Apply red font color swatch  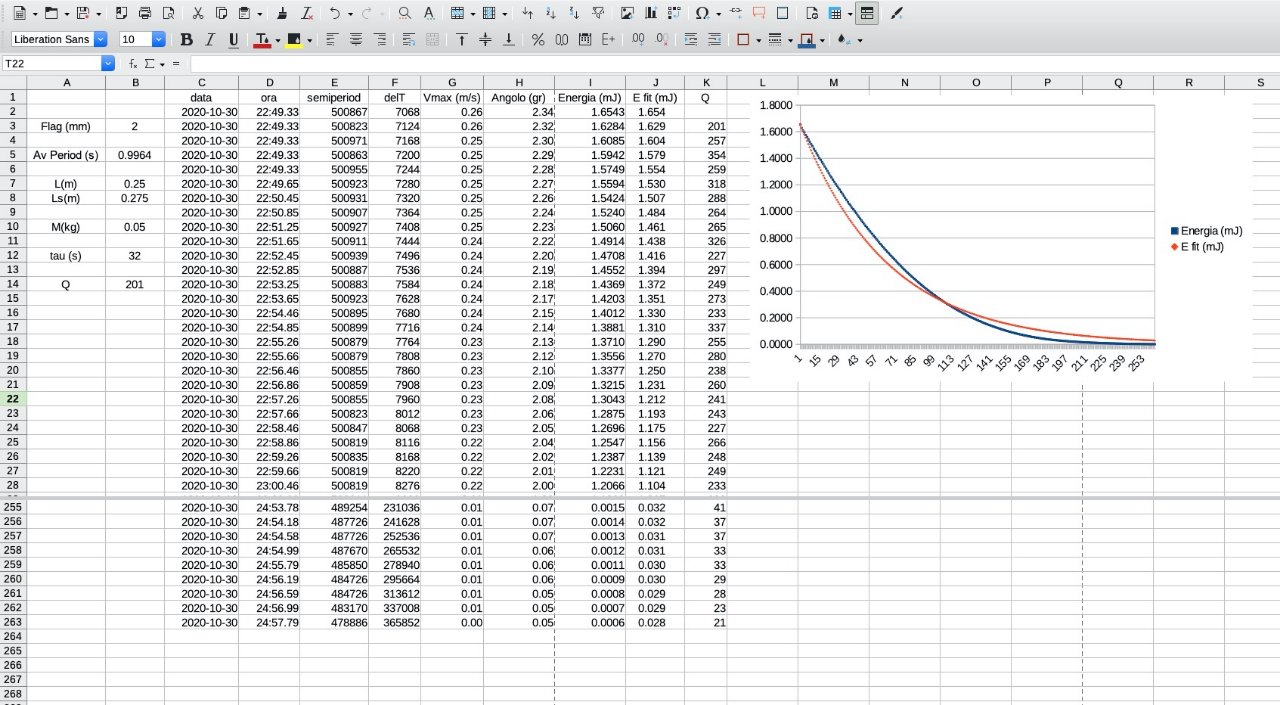pos(262,40)
